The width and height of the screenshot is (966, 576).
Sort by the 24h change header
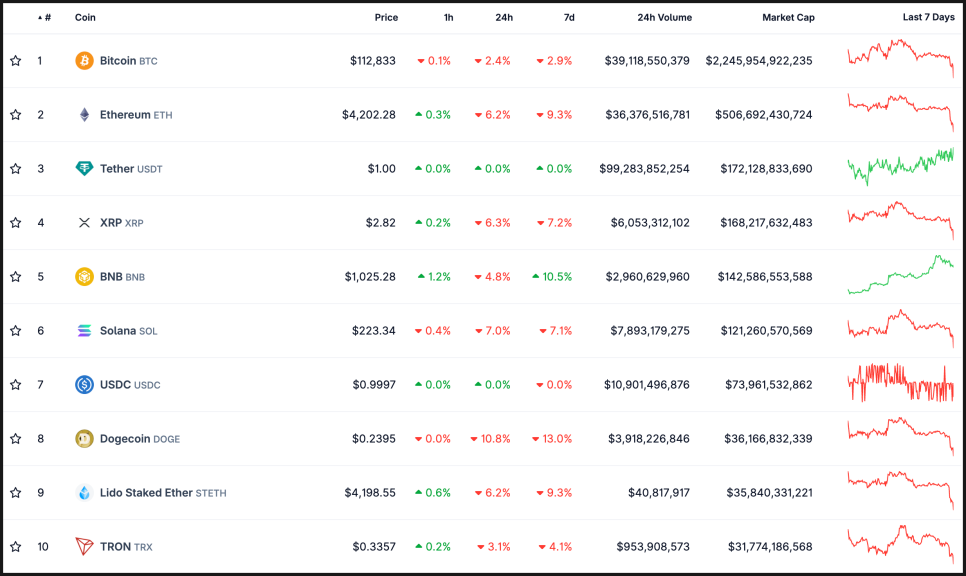pyautogui.click(x=504, y=17)
